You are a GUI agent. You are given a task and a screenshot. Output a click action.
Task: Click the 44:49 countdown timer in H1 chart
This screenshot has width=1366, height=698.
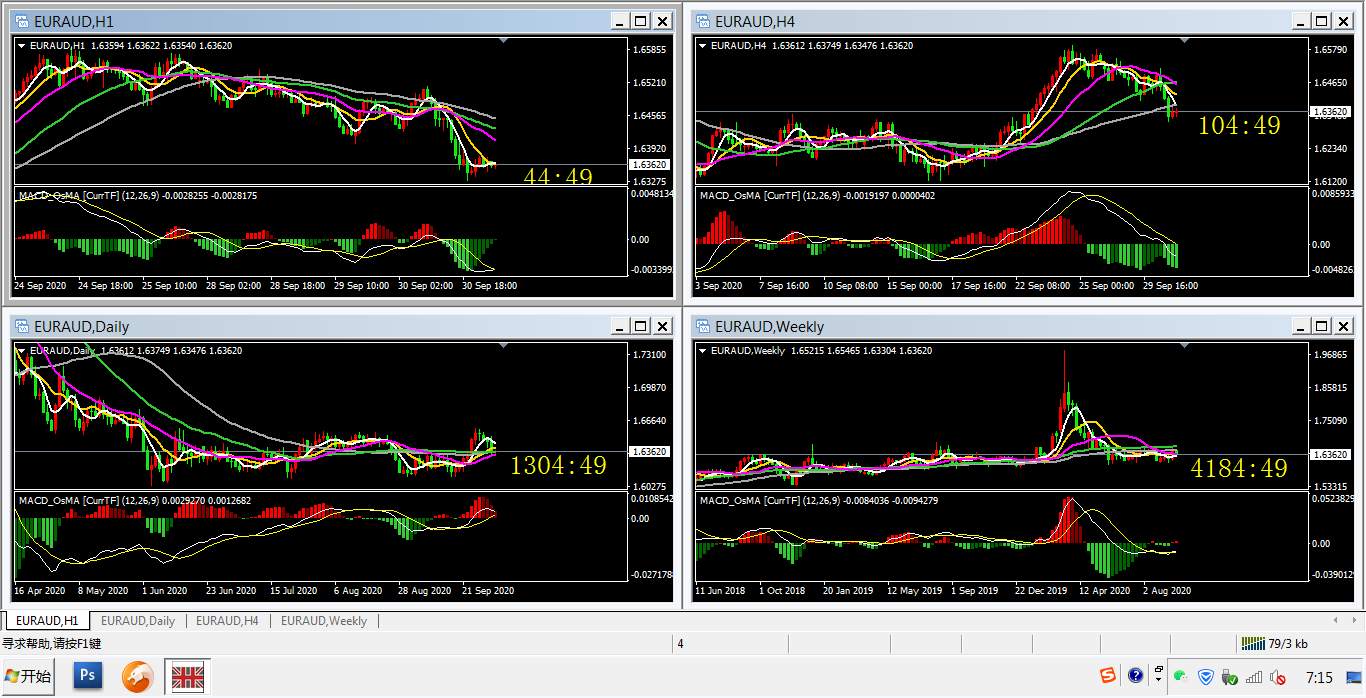click(x=558, y=177)
